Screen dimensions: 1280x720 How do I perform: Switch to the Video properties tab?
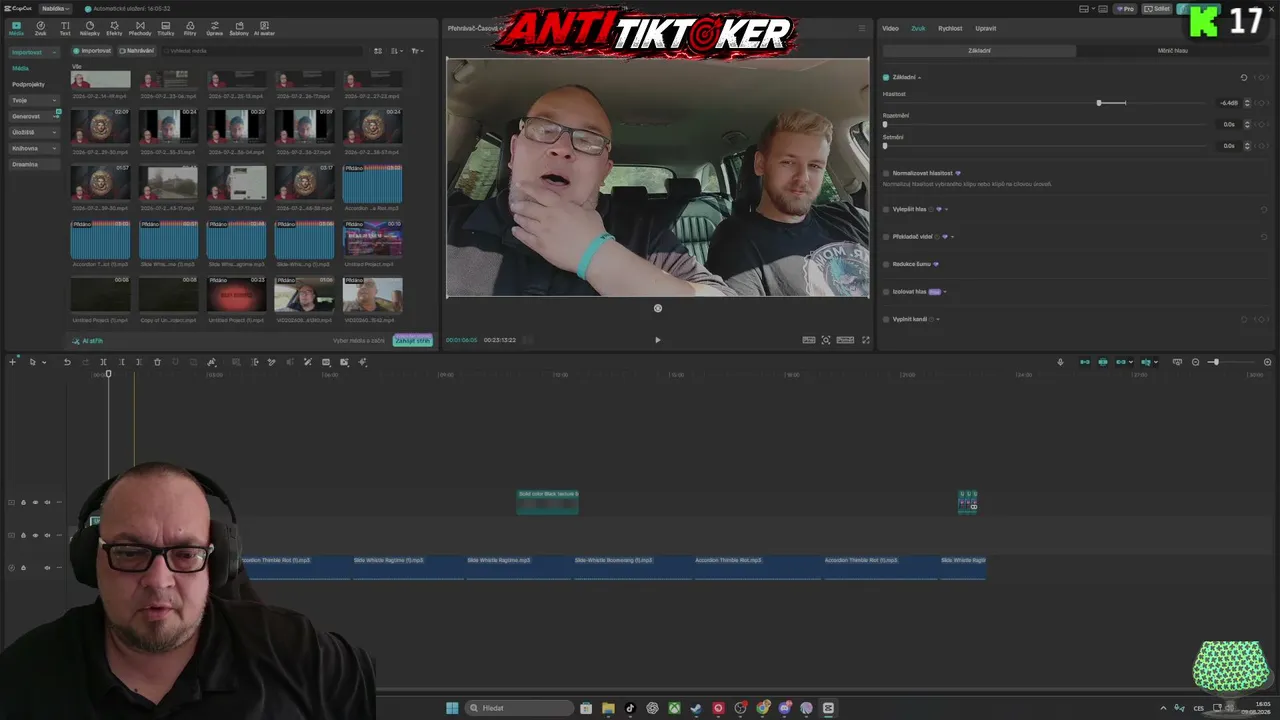(890, 28)
